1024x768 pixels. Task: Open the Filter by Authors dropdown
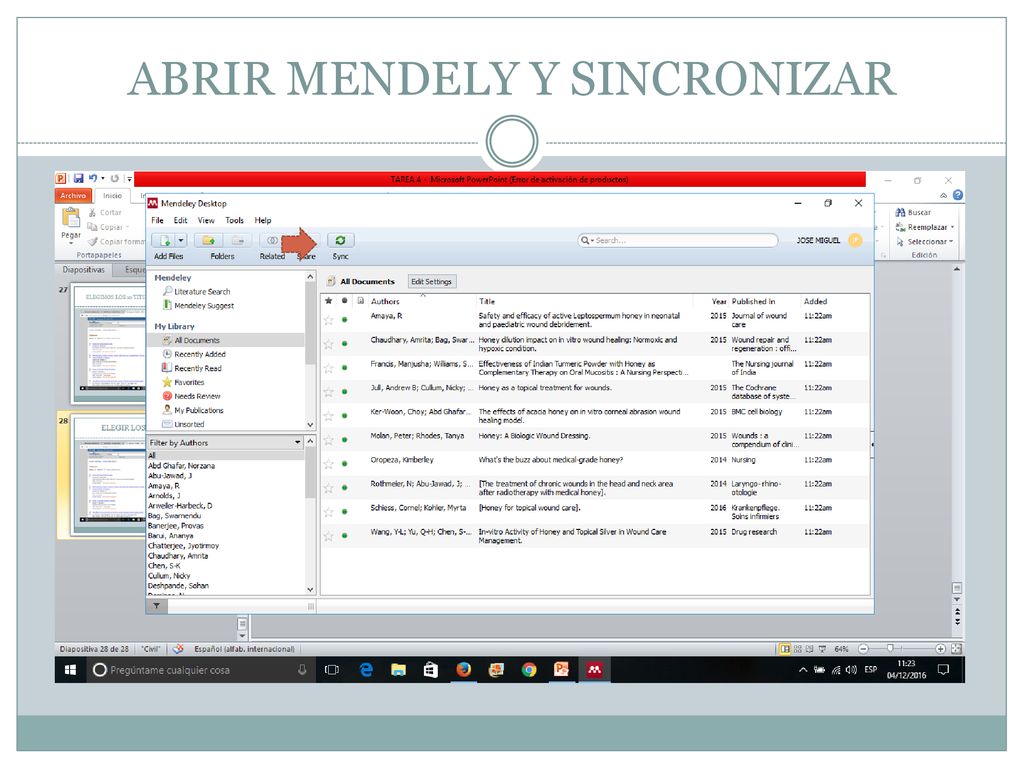[297, 443]
